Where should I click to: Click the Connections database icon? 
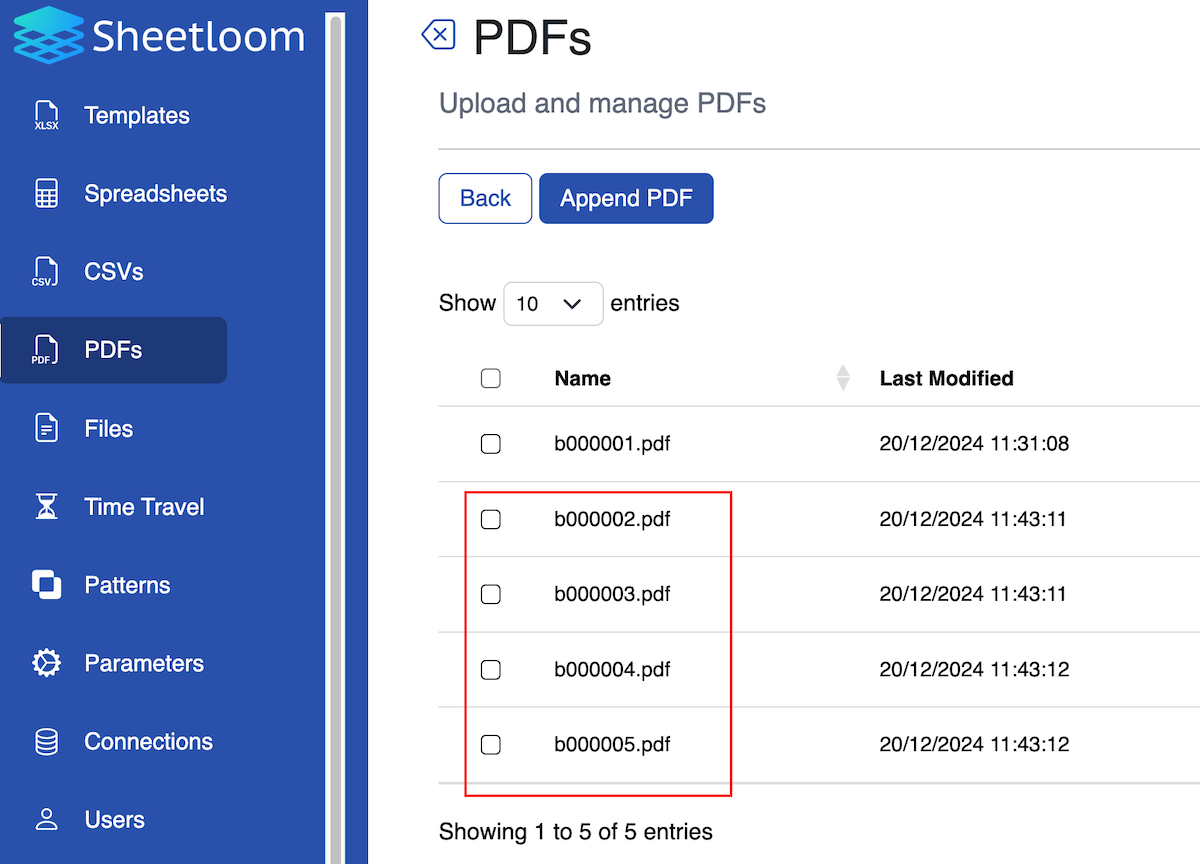pos(45,740)
